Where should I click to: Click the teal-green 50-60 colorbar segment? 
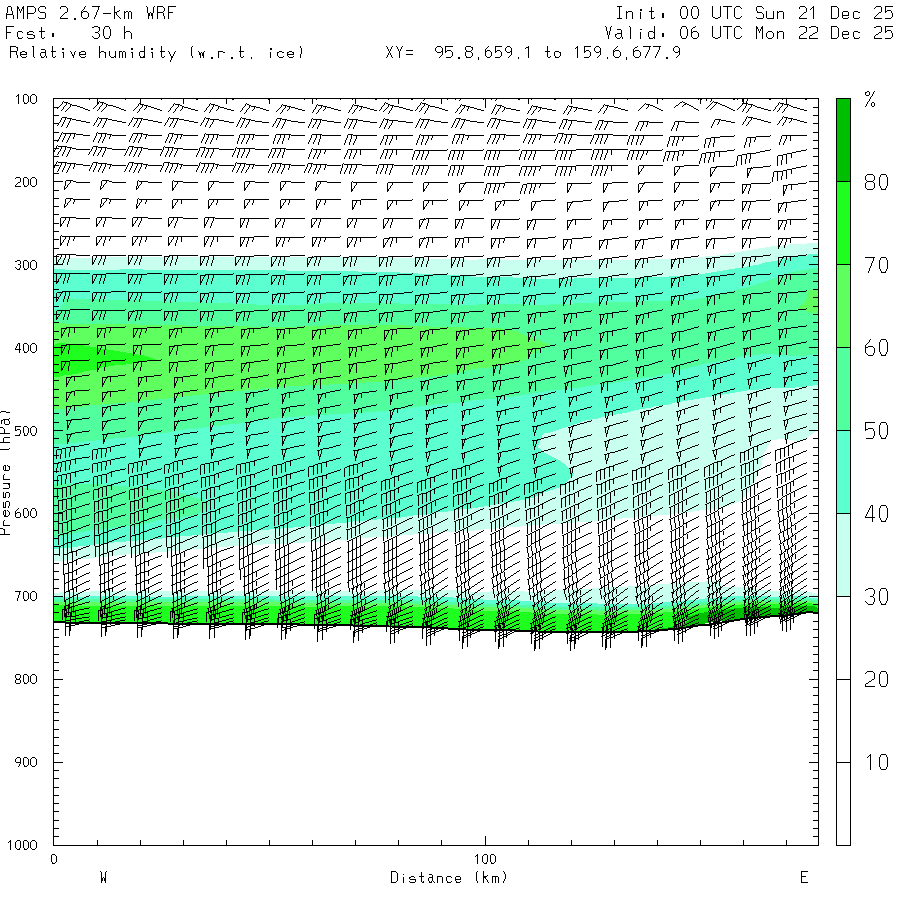coord(843,389)
